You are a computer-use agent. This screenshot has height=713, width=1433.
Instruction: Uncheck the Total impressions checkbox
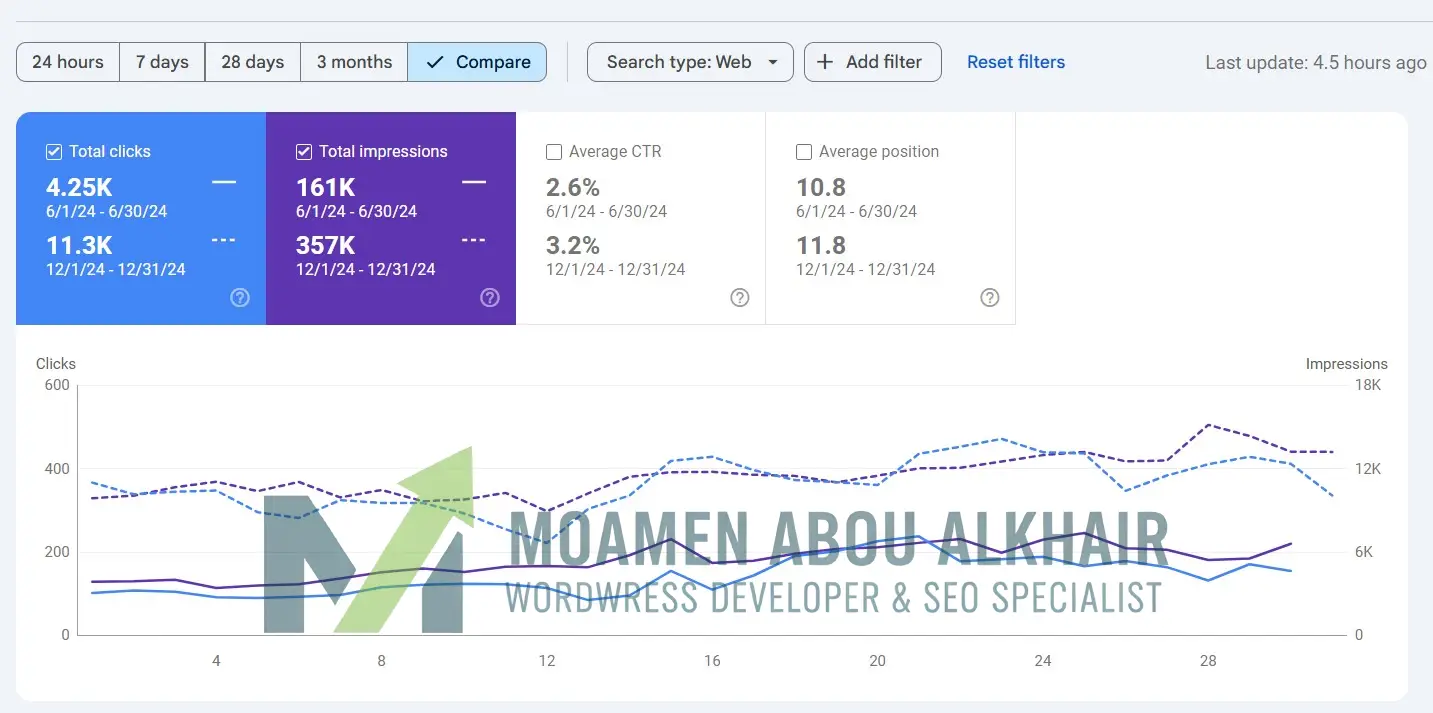pyautogui.click(x=304, y=152)
